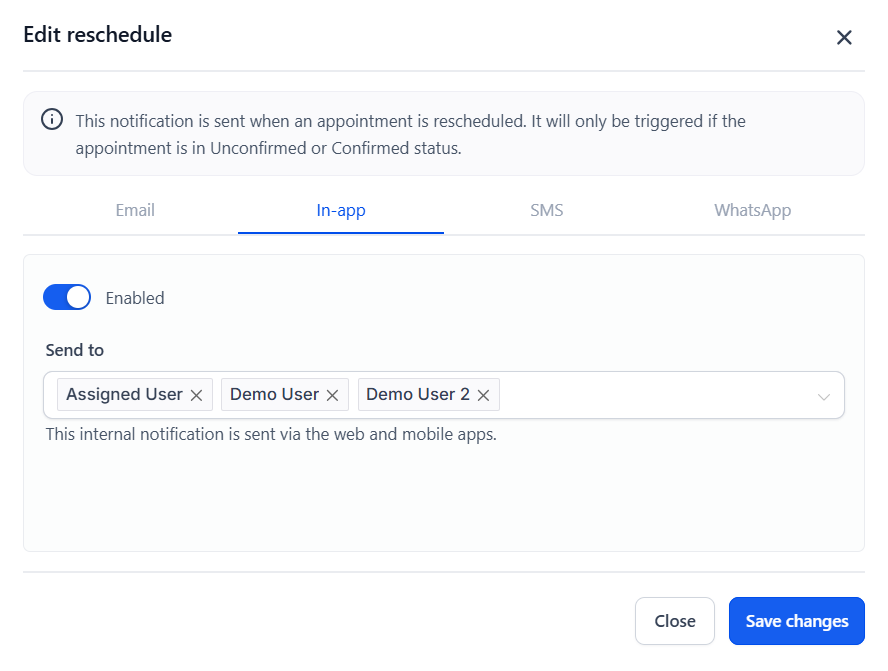The width and height of the screenshot is (888, 671).
Task: Remove Assigned User from recipients
Action: [197, 395]
